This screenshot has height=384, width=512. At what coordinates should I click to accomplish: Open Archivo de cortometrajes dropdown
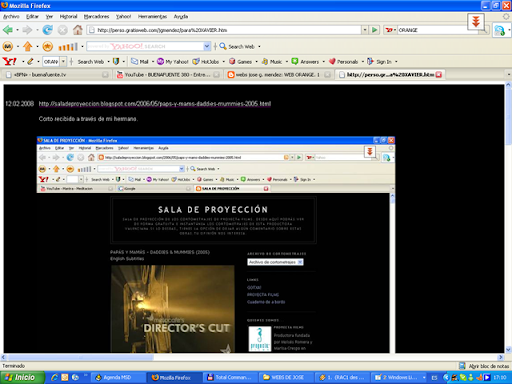point(275,262)
